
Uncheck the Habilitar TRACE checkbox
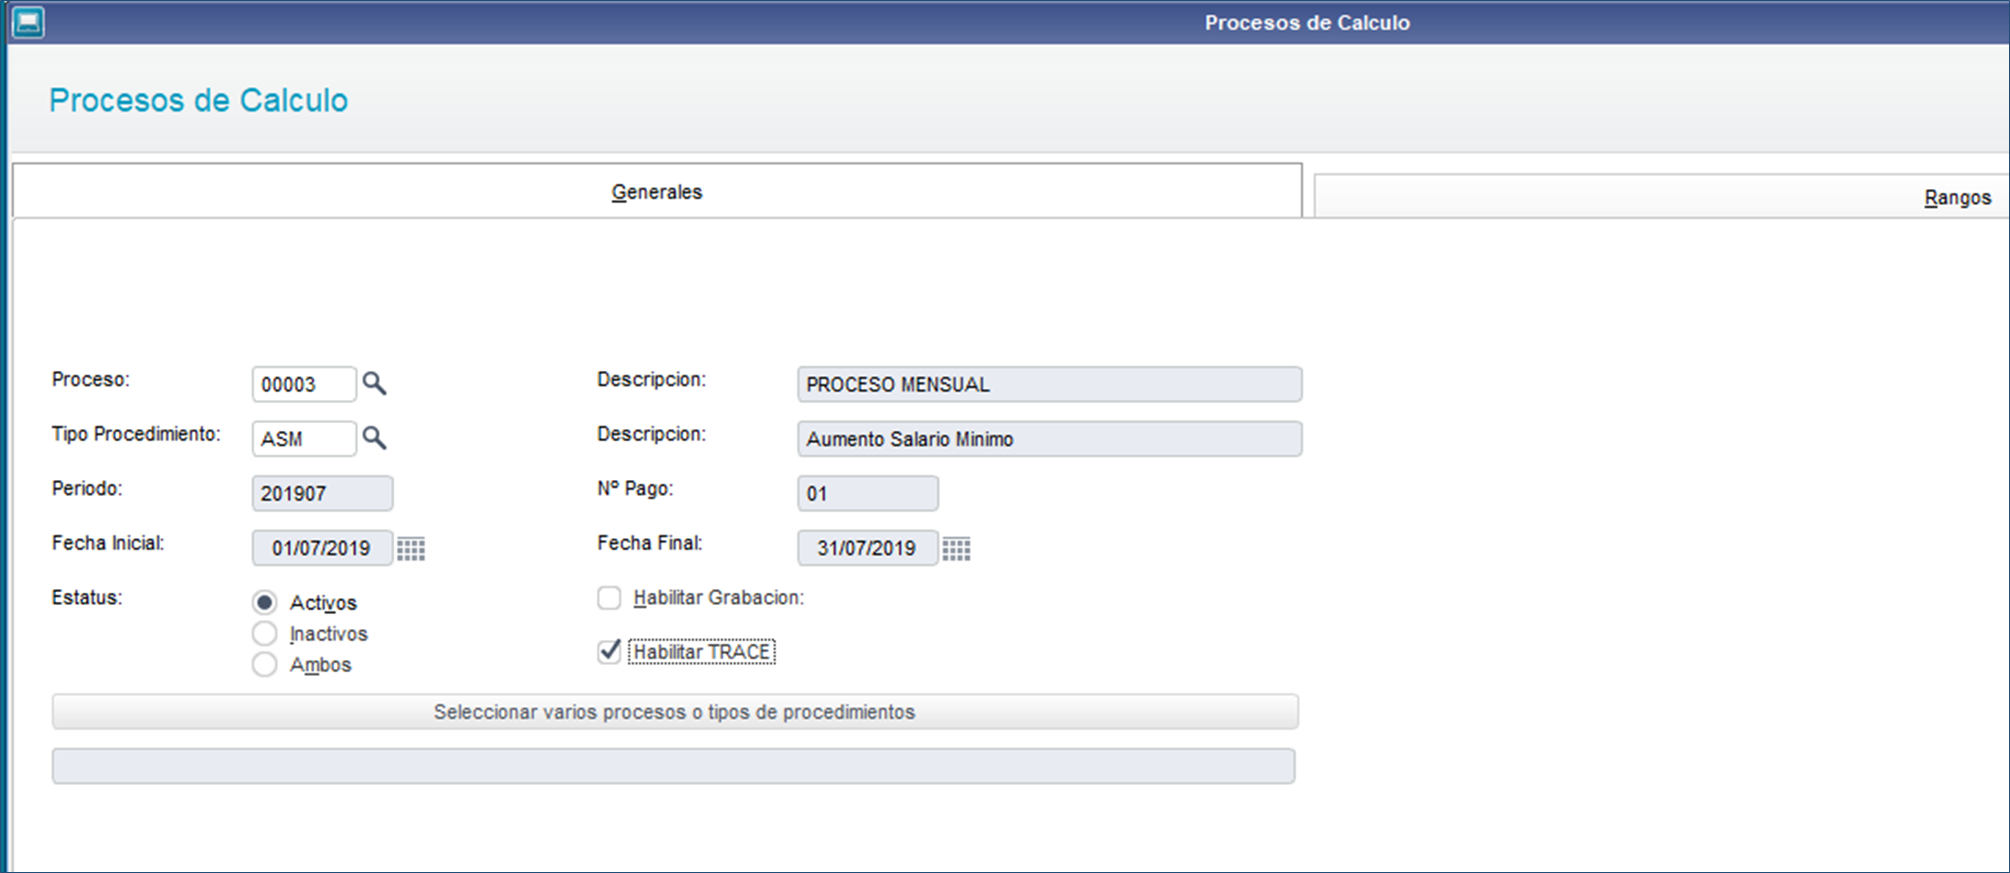(x=609, y=652)
